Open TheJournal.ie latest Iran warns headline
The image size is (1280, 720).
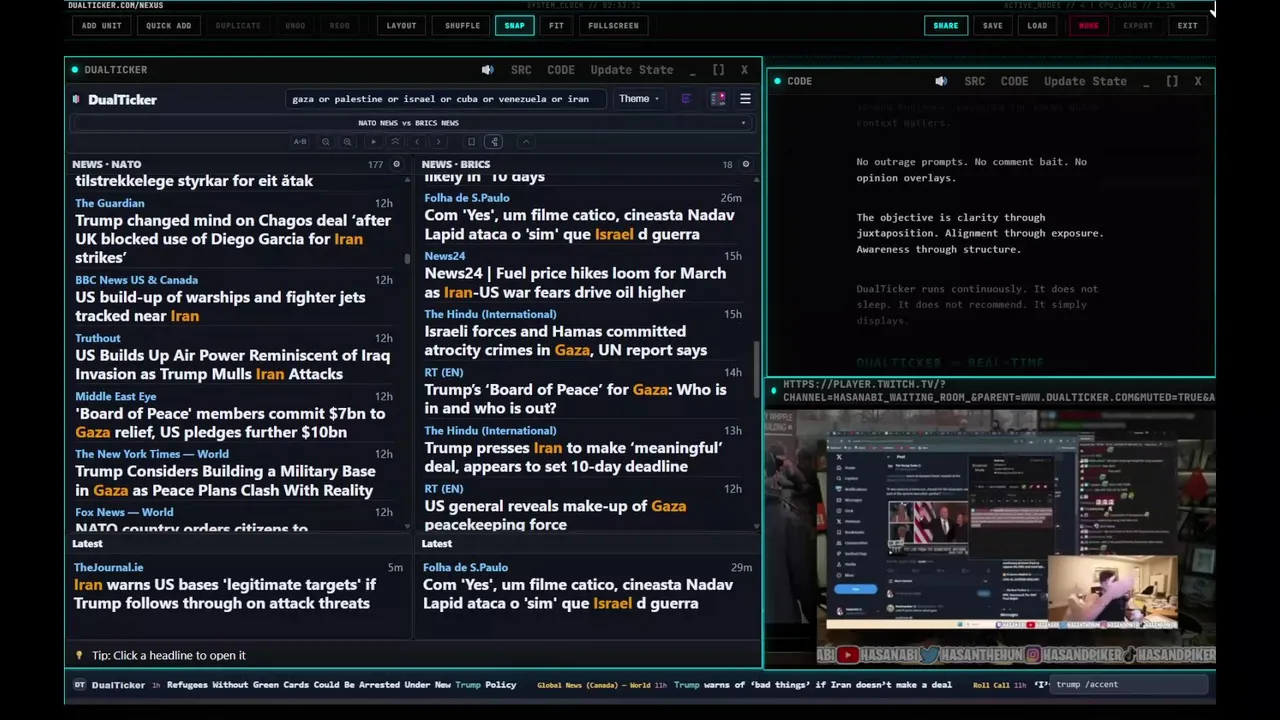tap(225, 594)
